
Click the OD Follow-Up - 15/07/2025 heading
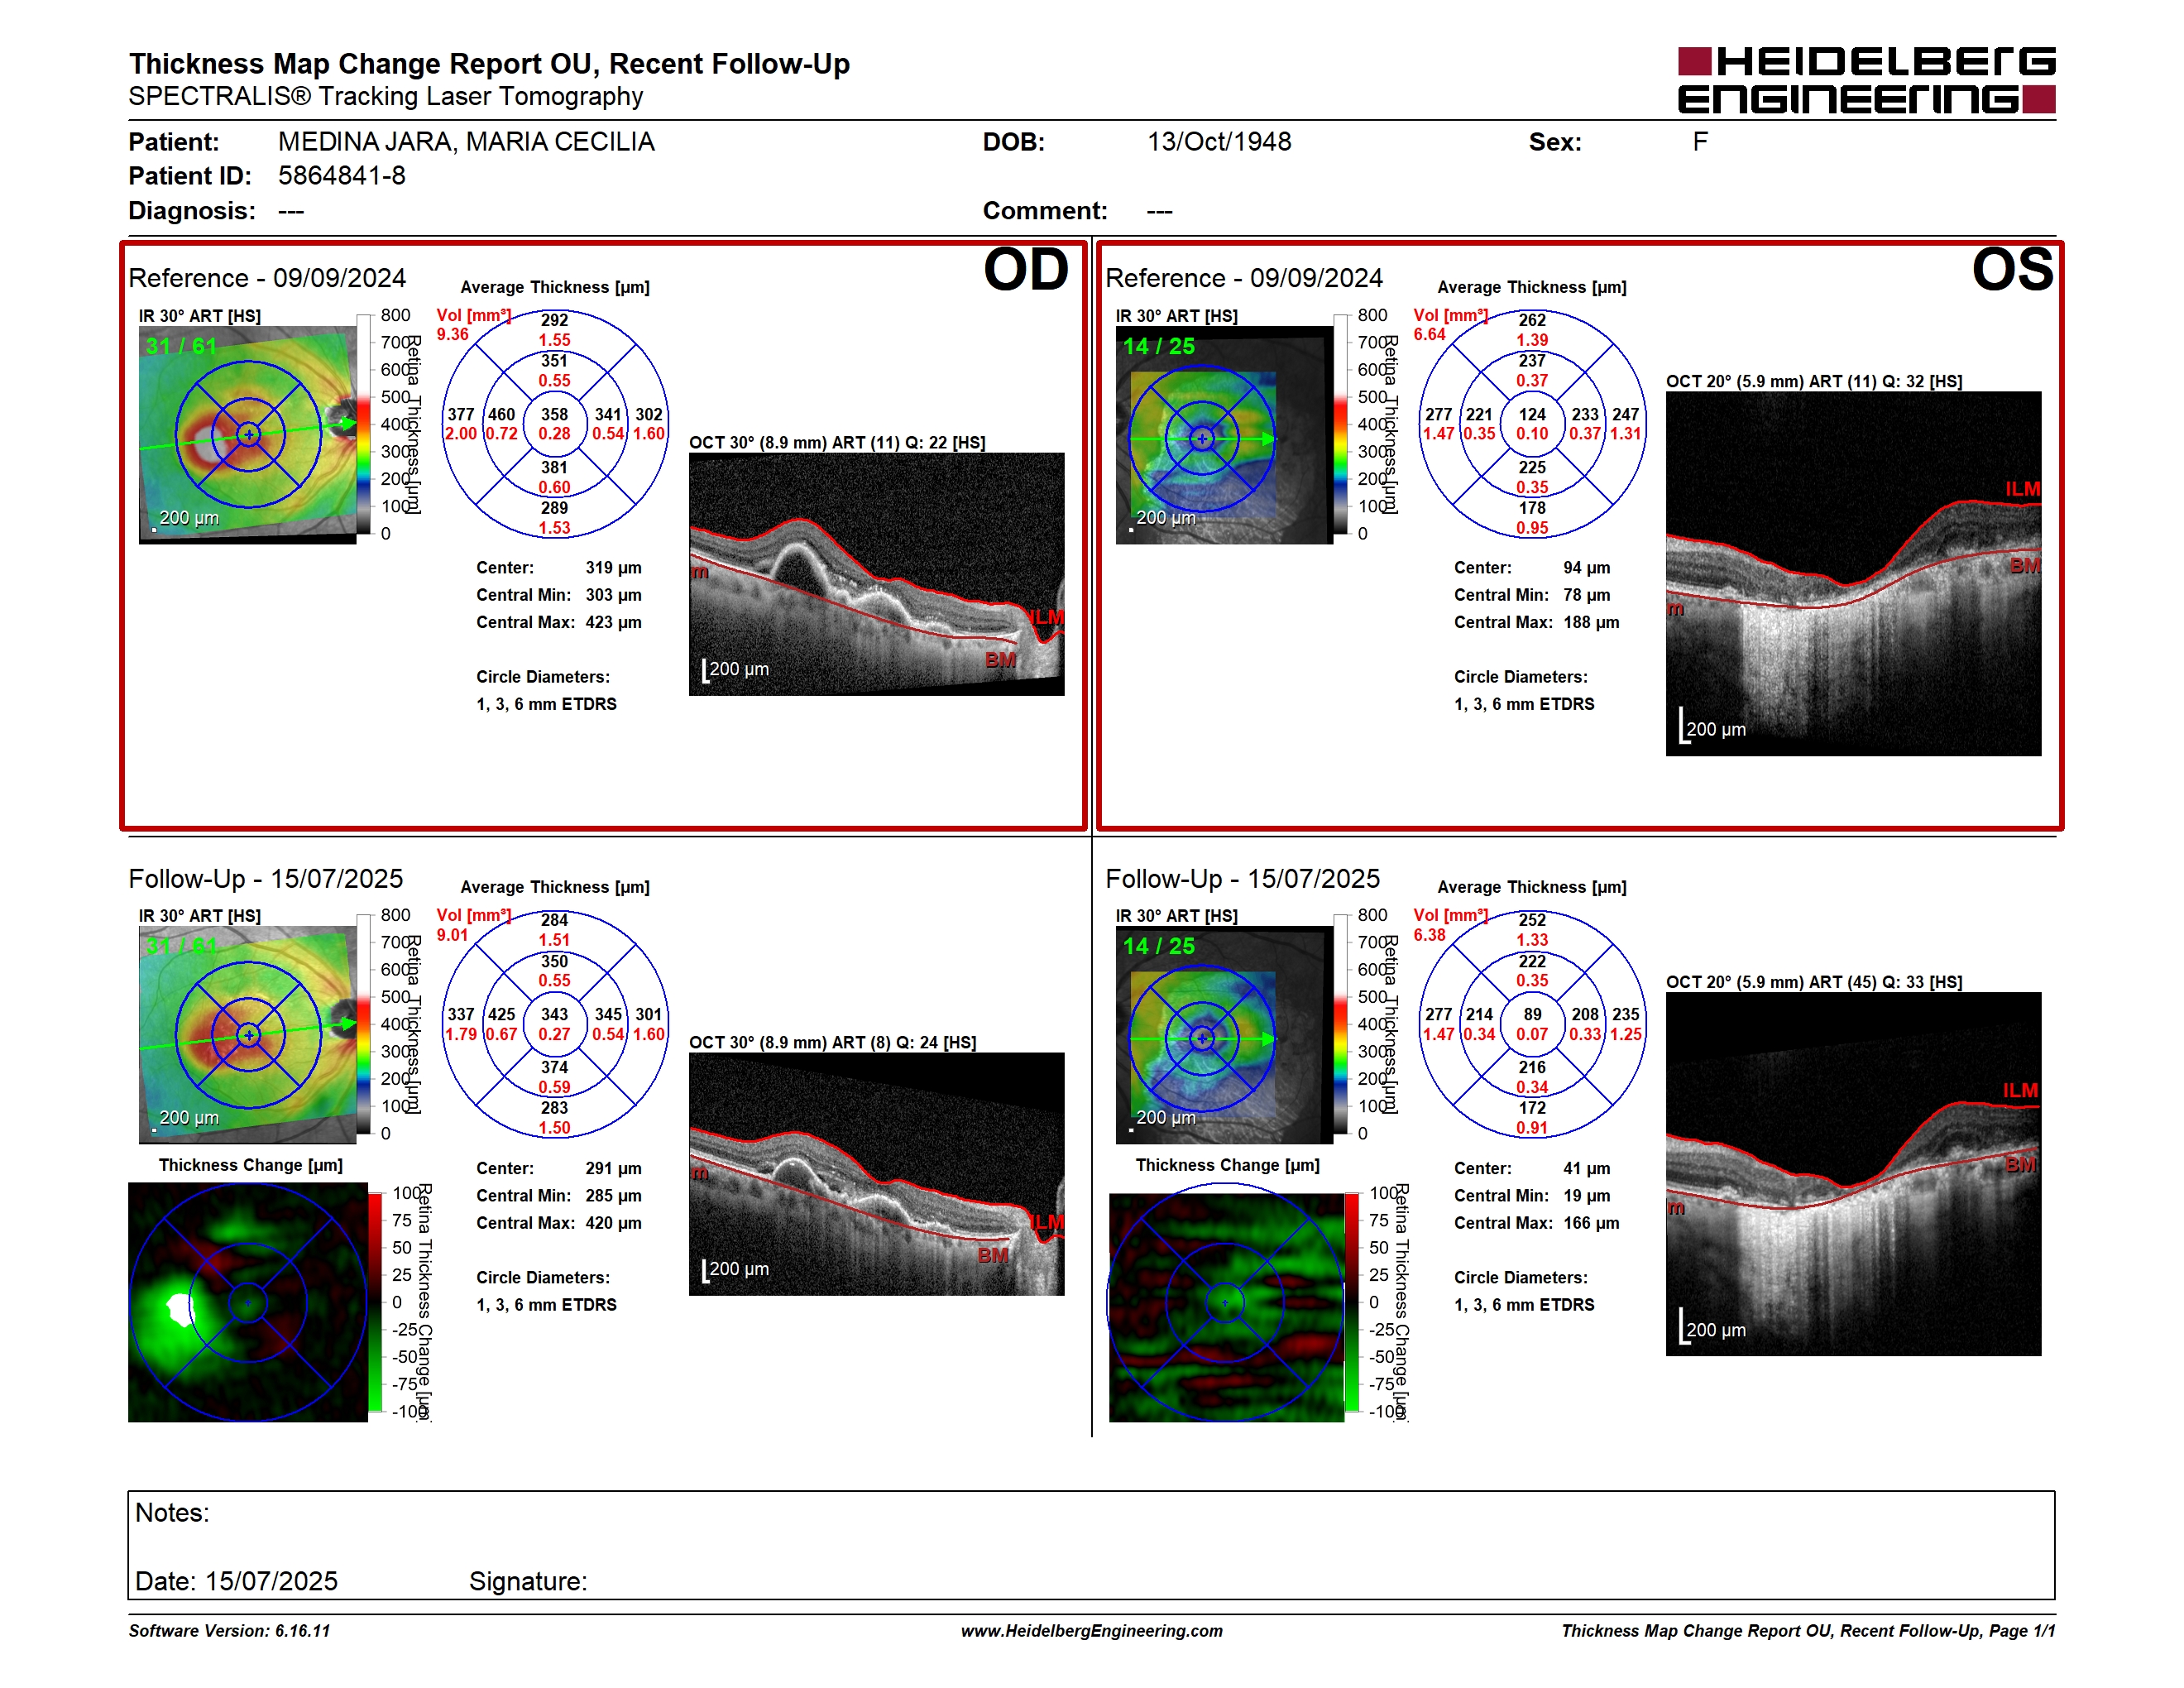(x=266, y=879)
